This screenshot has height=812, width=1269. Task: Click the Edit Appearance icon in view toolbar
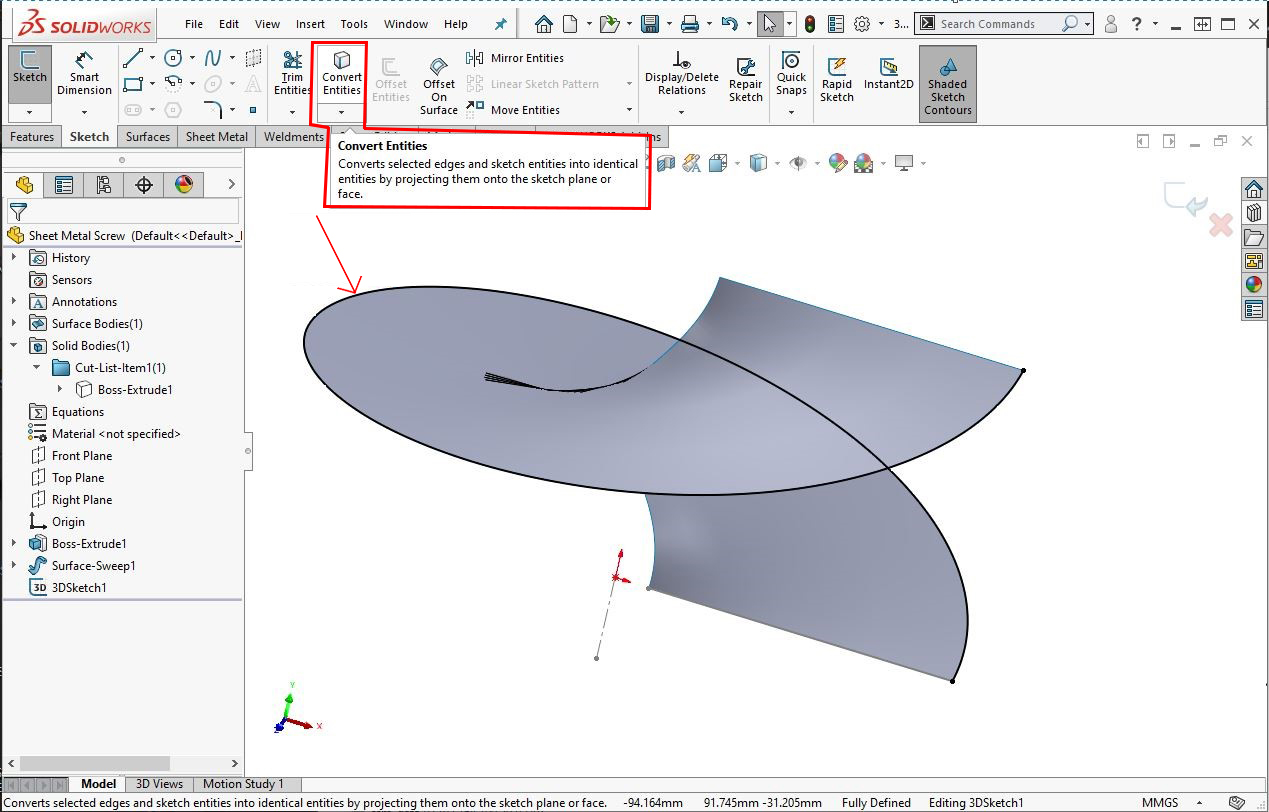pyautogui.click(x=838, y=163)
